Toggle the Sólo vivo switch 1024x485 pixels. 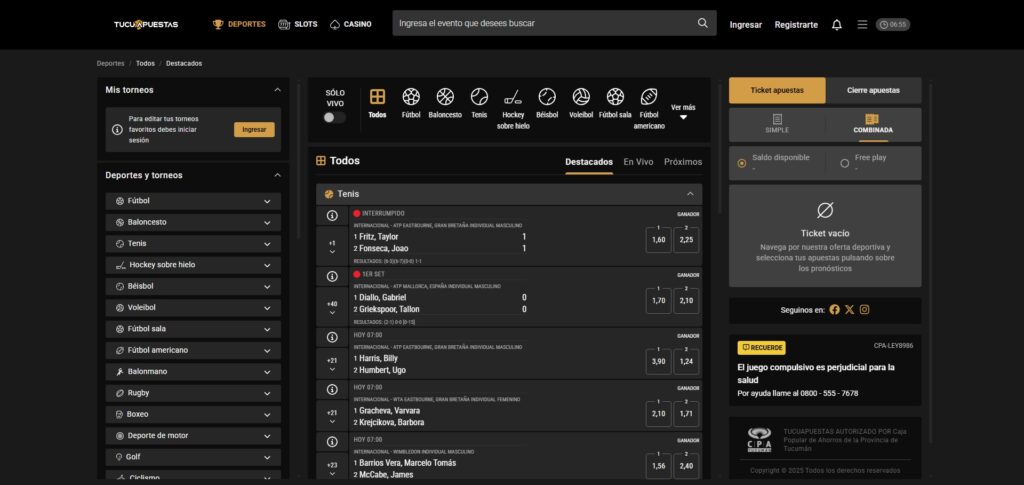(x=334, y=117)
